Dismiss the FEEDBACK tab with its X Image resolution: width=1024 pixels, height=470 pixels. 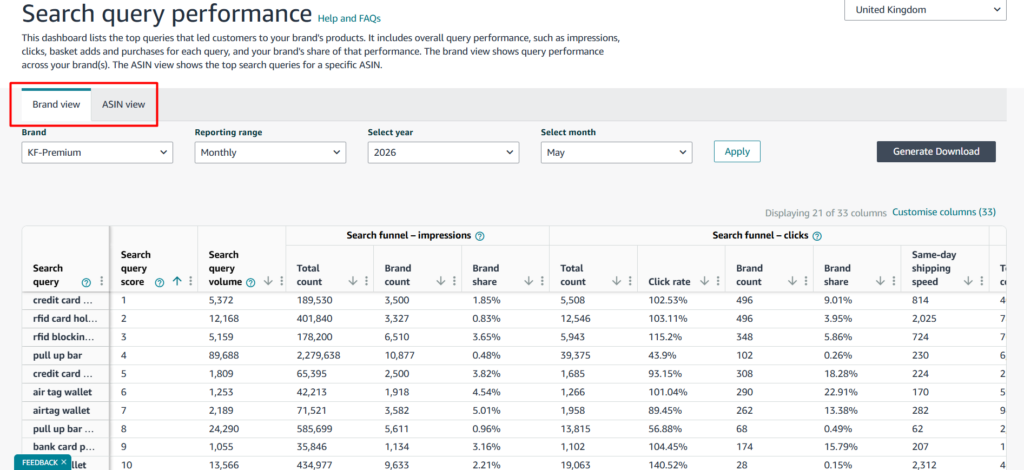click(x=64, y=462)
